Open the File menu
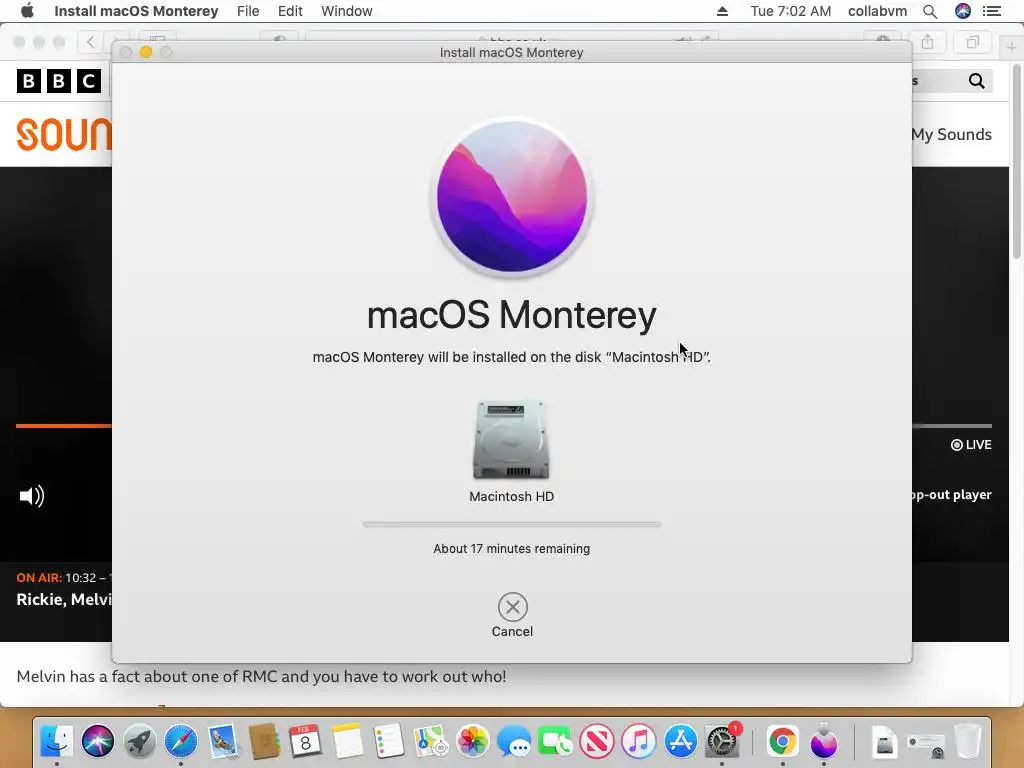The image size is (1024, 768). 248,11
